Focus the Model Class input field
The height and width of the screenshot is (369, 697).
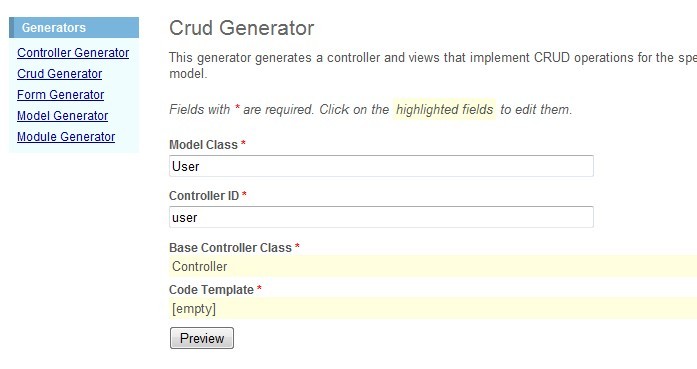[381, 166]
